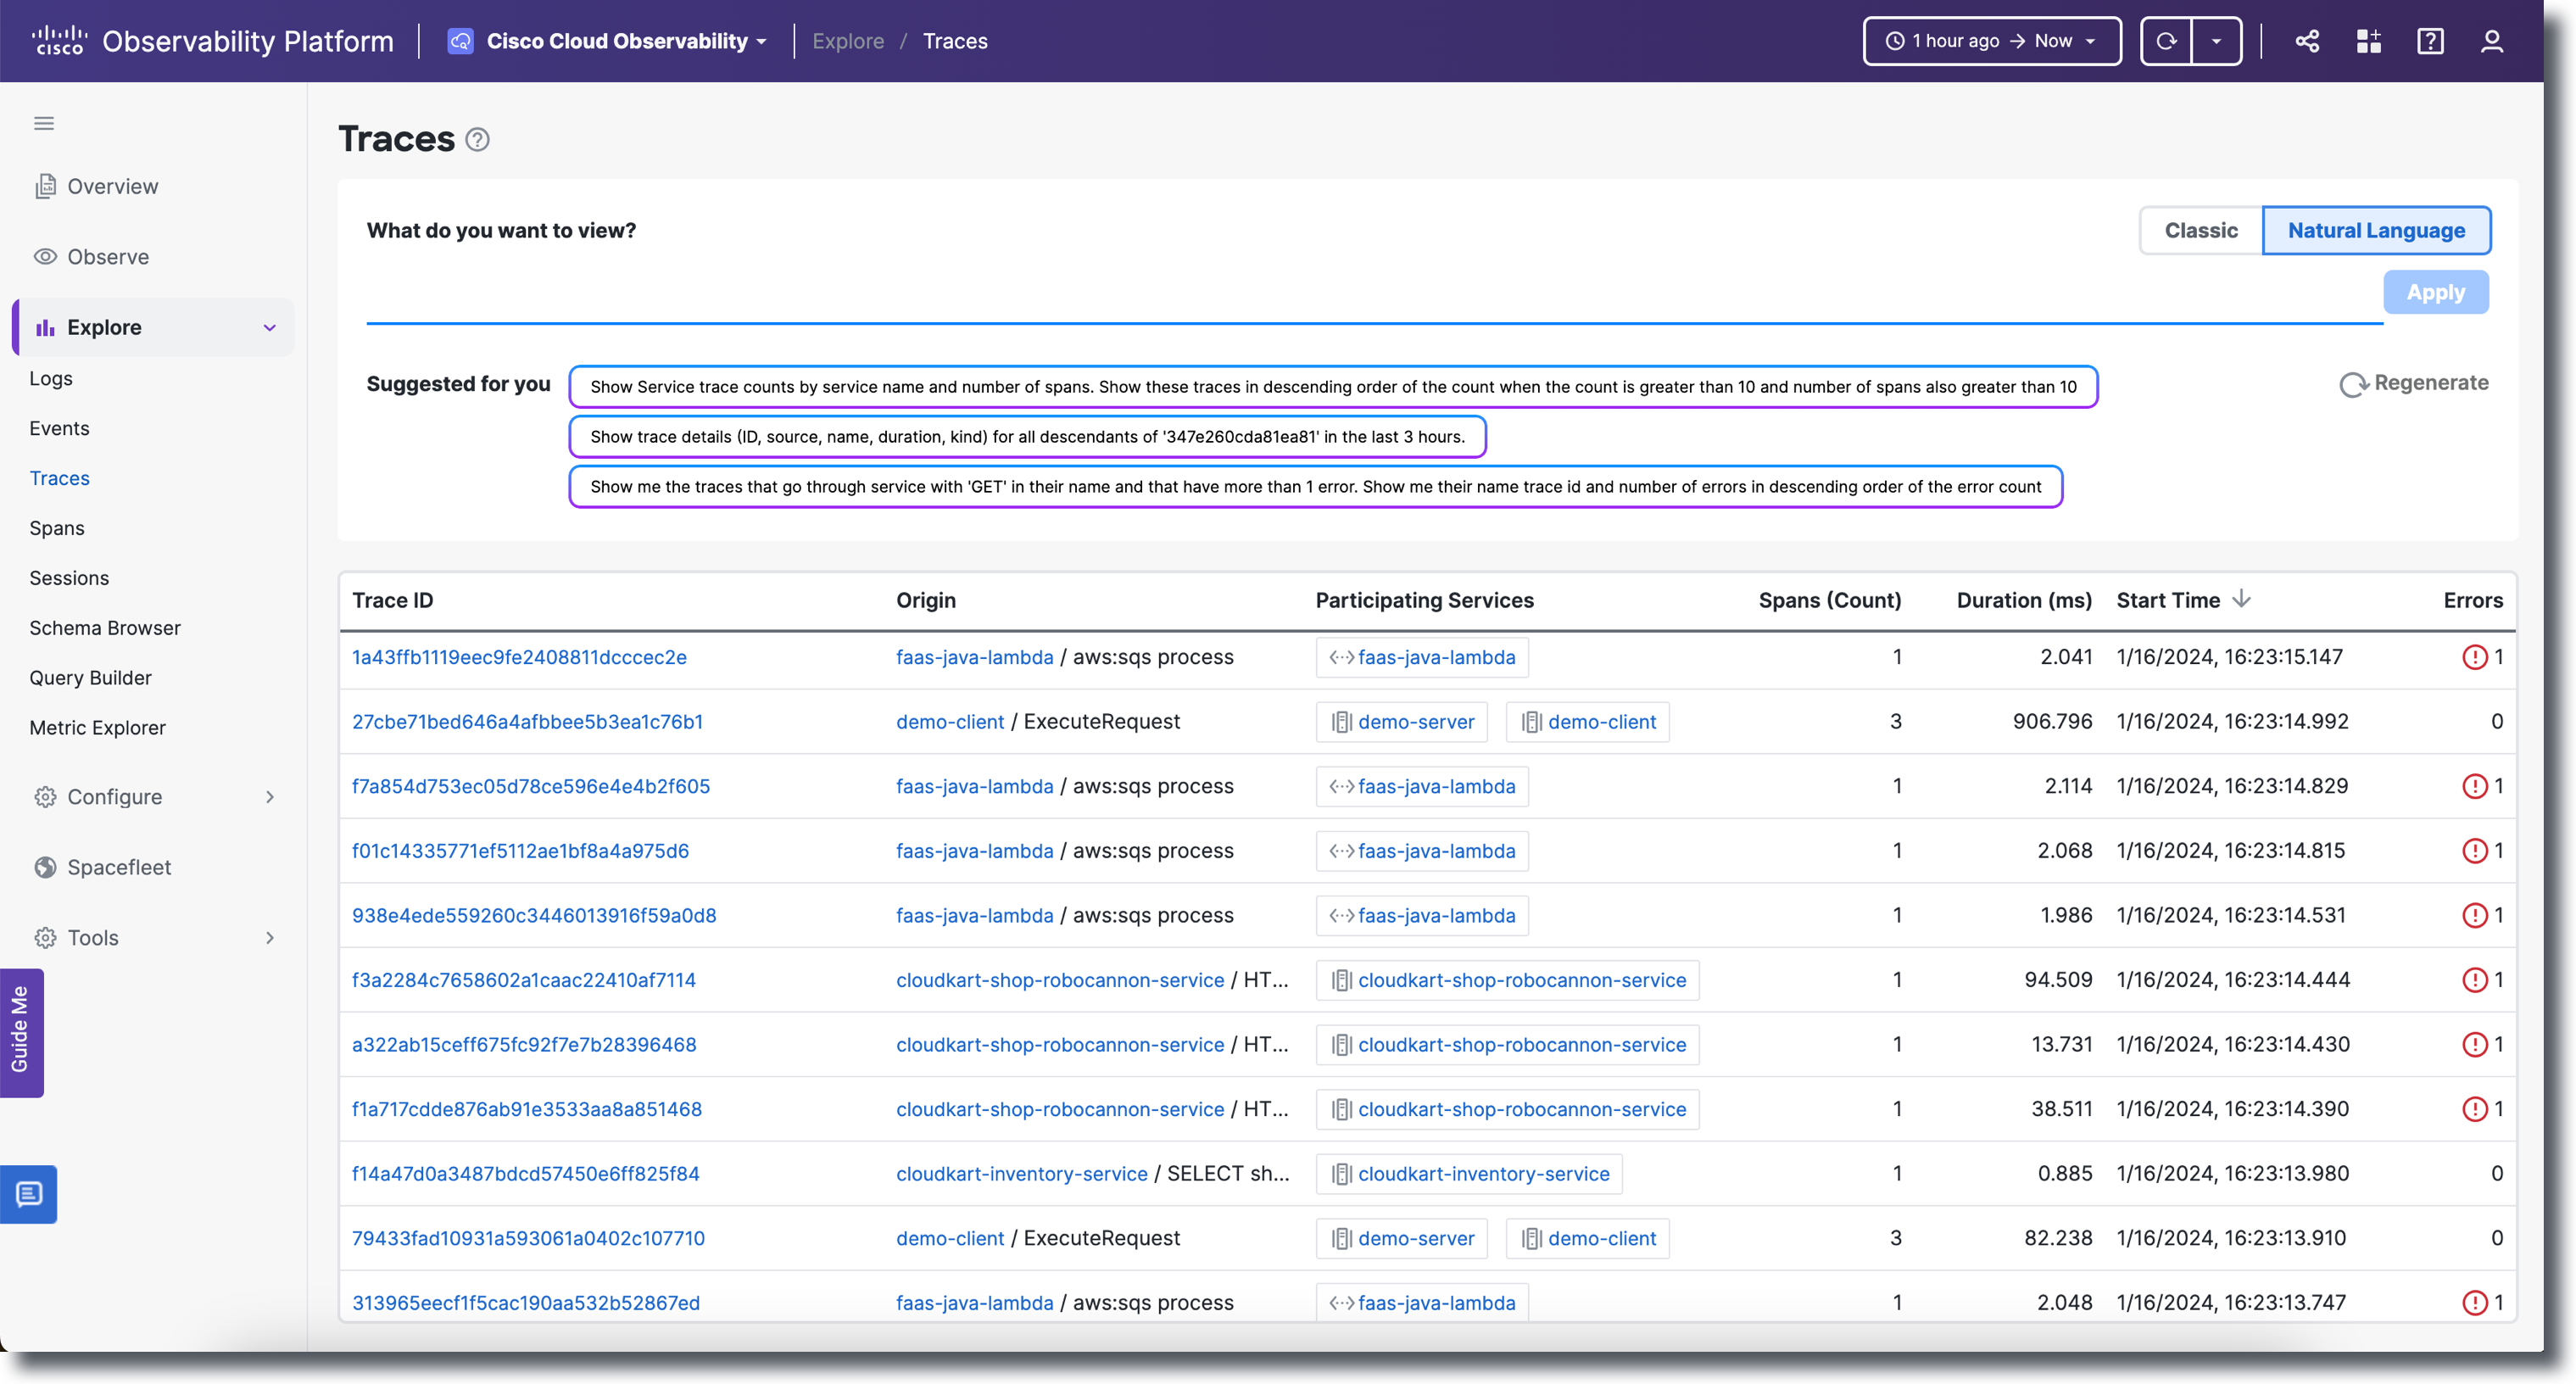Click the Overview document icon in sidebar
Screen dimensions: 2576x1384
click(x=45, y=186)
